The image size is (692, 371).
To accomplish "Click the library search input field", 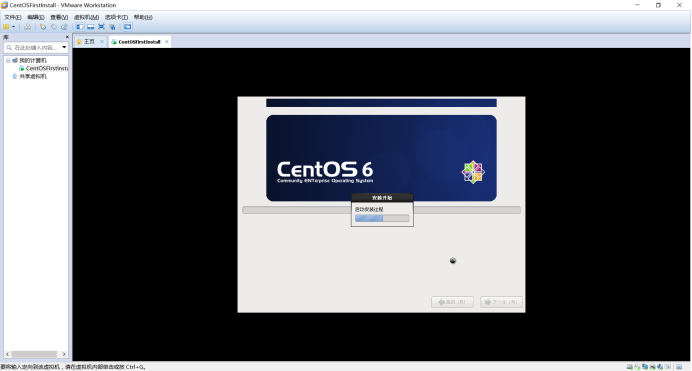I will click(x=36, y=47).
